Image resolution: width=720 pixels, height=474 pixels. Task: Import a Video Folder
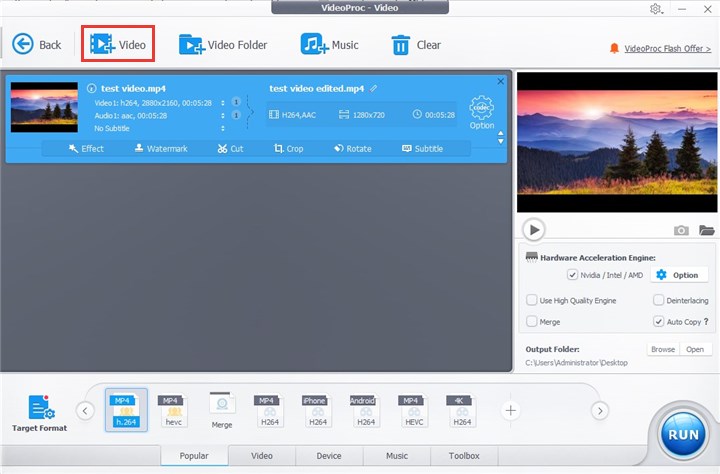coord(223,45)
